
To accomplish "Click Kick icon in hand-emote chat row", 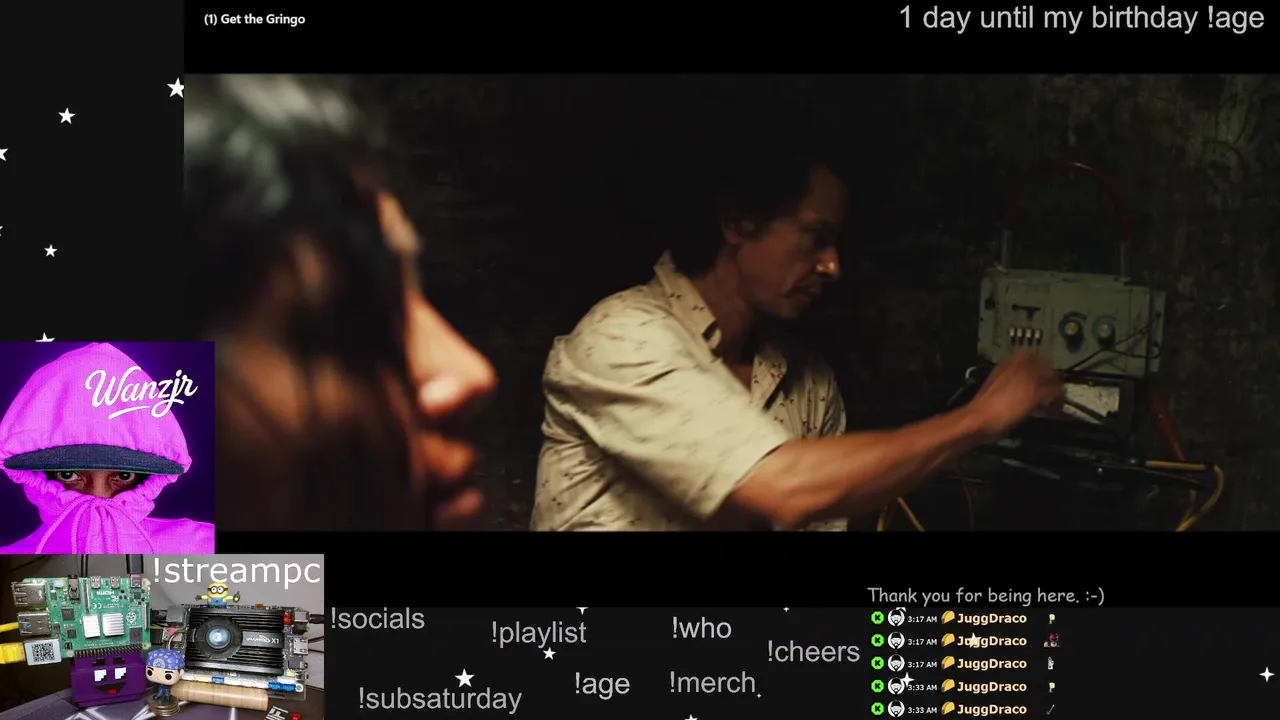I will 877,663.
